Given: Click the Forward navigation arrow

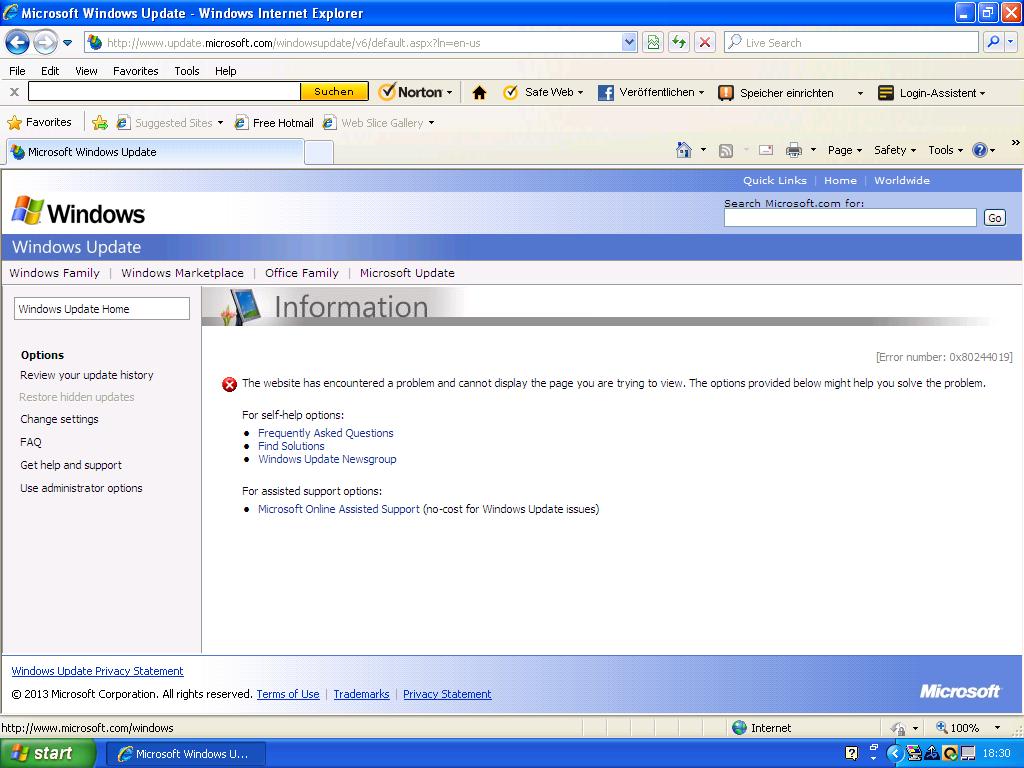Looking at the screenshot, I should pos(45,43).
